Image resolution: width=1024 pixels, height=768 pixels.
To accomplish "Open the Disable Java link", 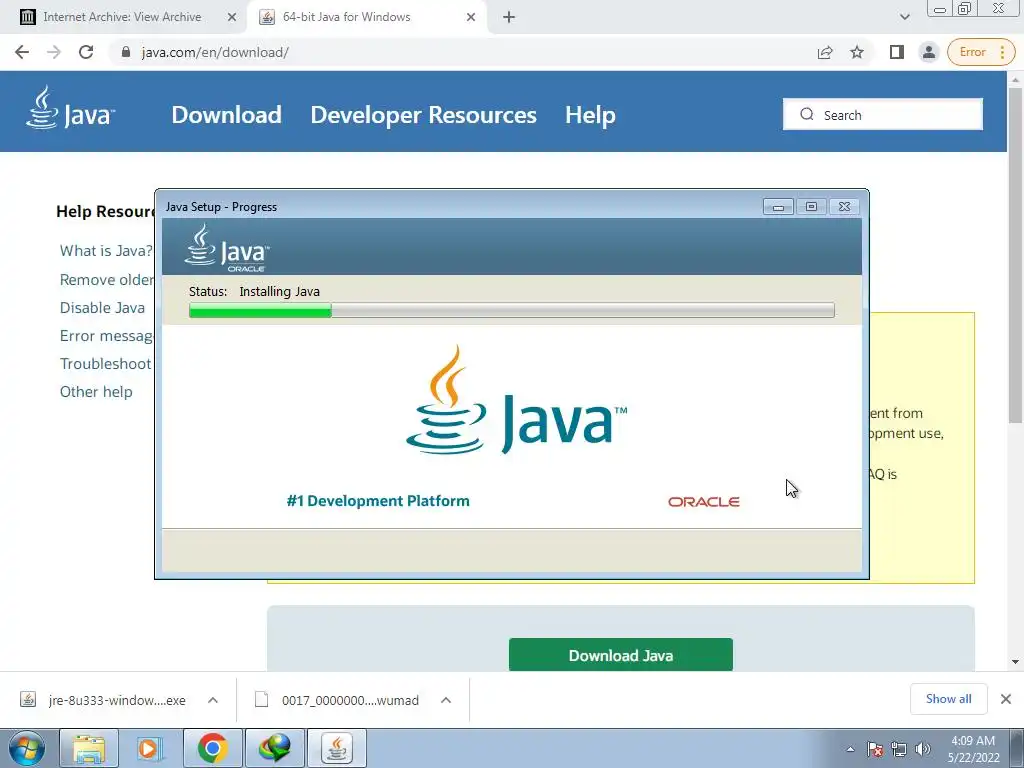I will pos(103,308).
